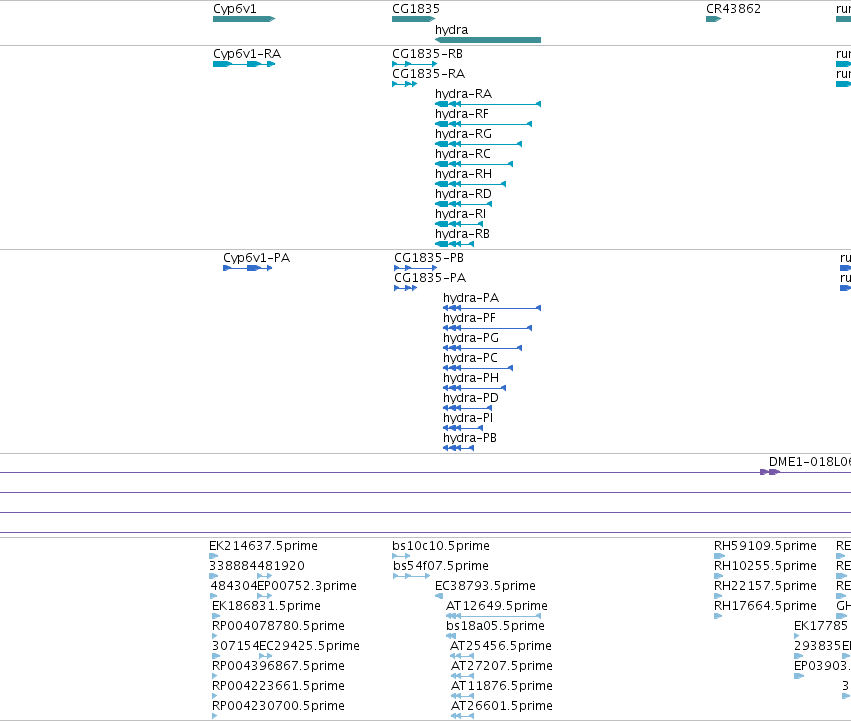Viewport: 851px width, 721px height.
Task: Open EST AT12649.5prime
Action: [x=493, y=616]
